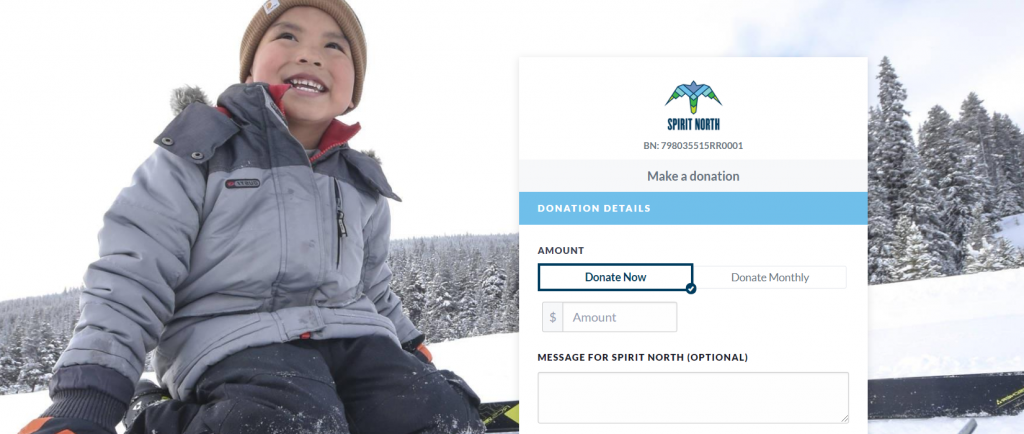Focus the Amount input field

pos(619,317)
